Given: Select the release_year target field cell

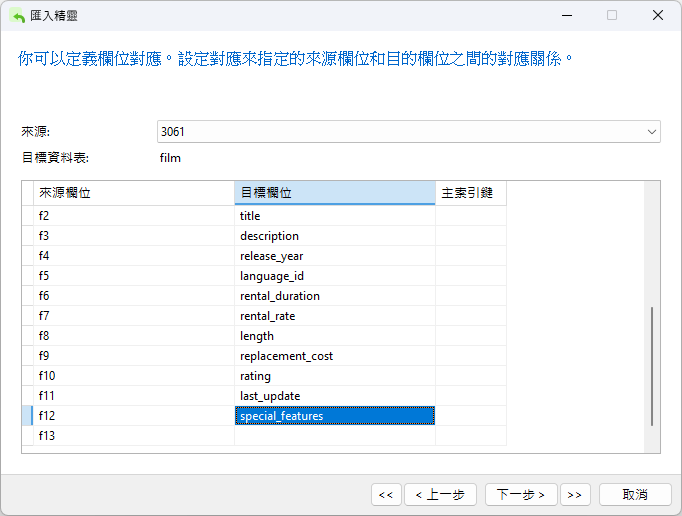Looking at the screenshot, I should tap(334, 256).
